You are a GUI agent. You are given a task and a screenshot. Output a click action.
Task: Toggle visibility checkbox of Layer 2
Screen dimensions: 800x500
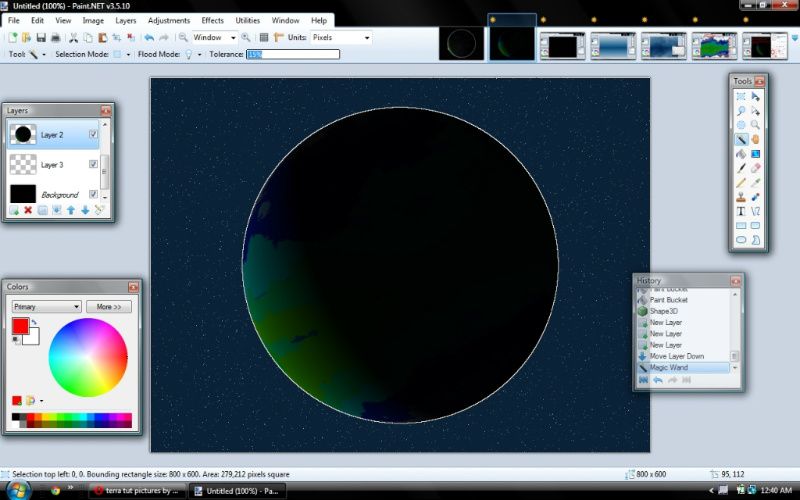click(93, 134)
